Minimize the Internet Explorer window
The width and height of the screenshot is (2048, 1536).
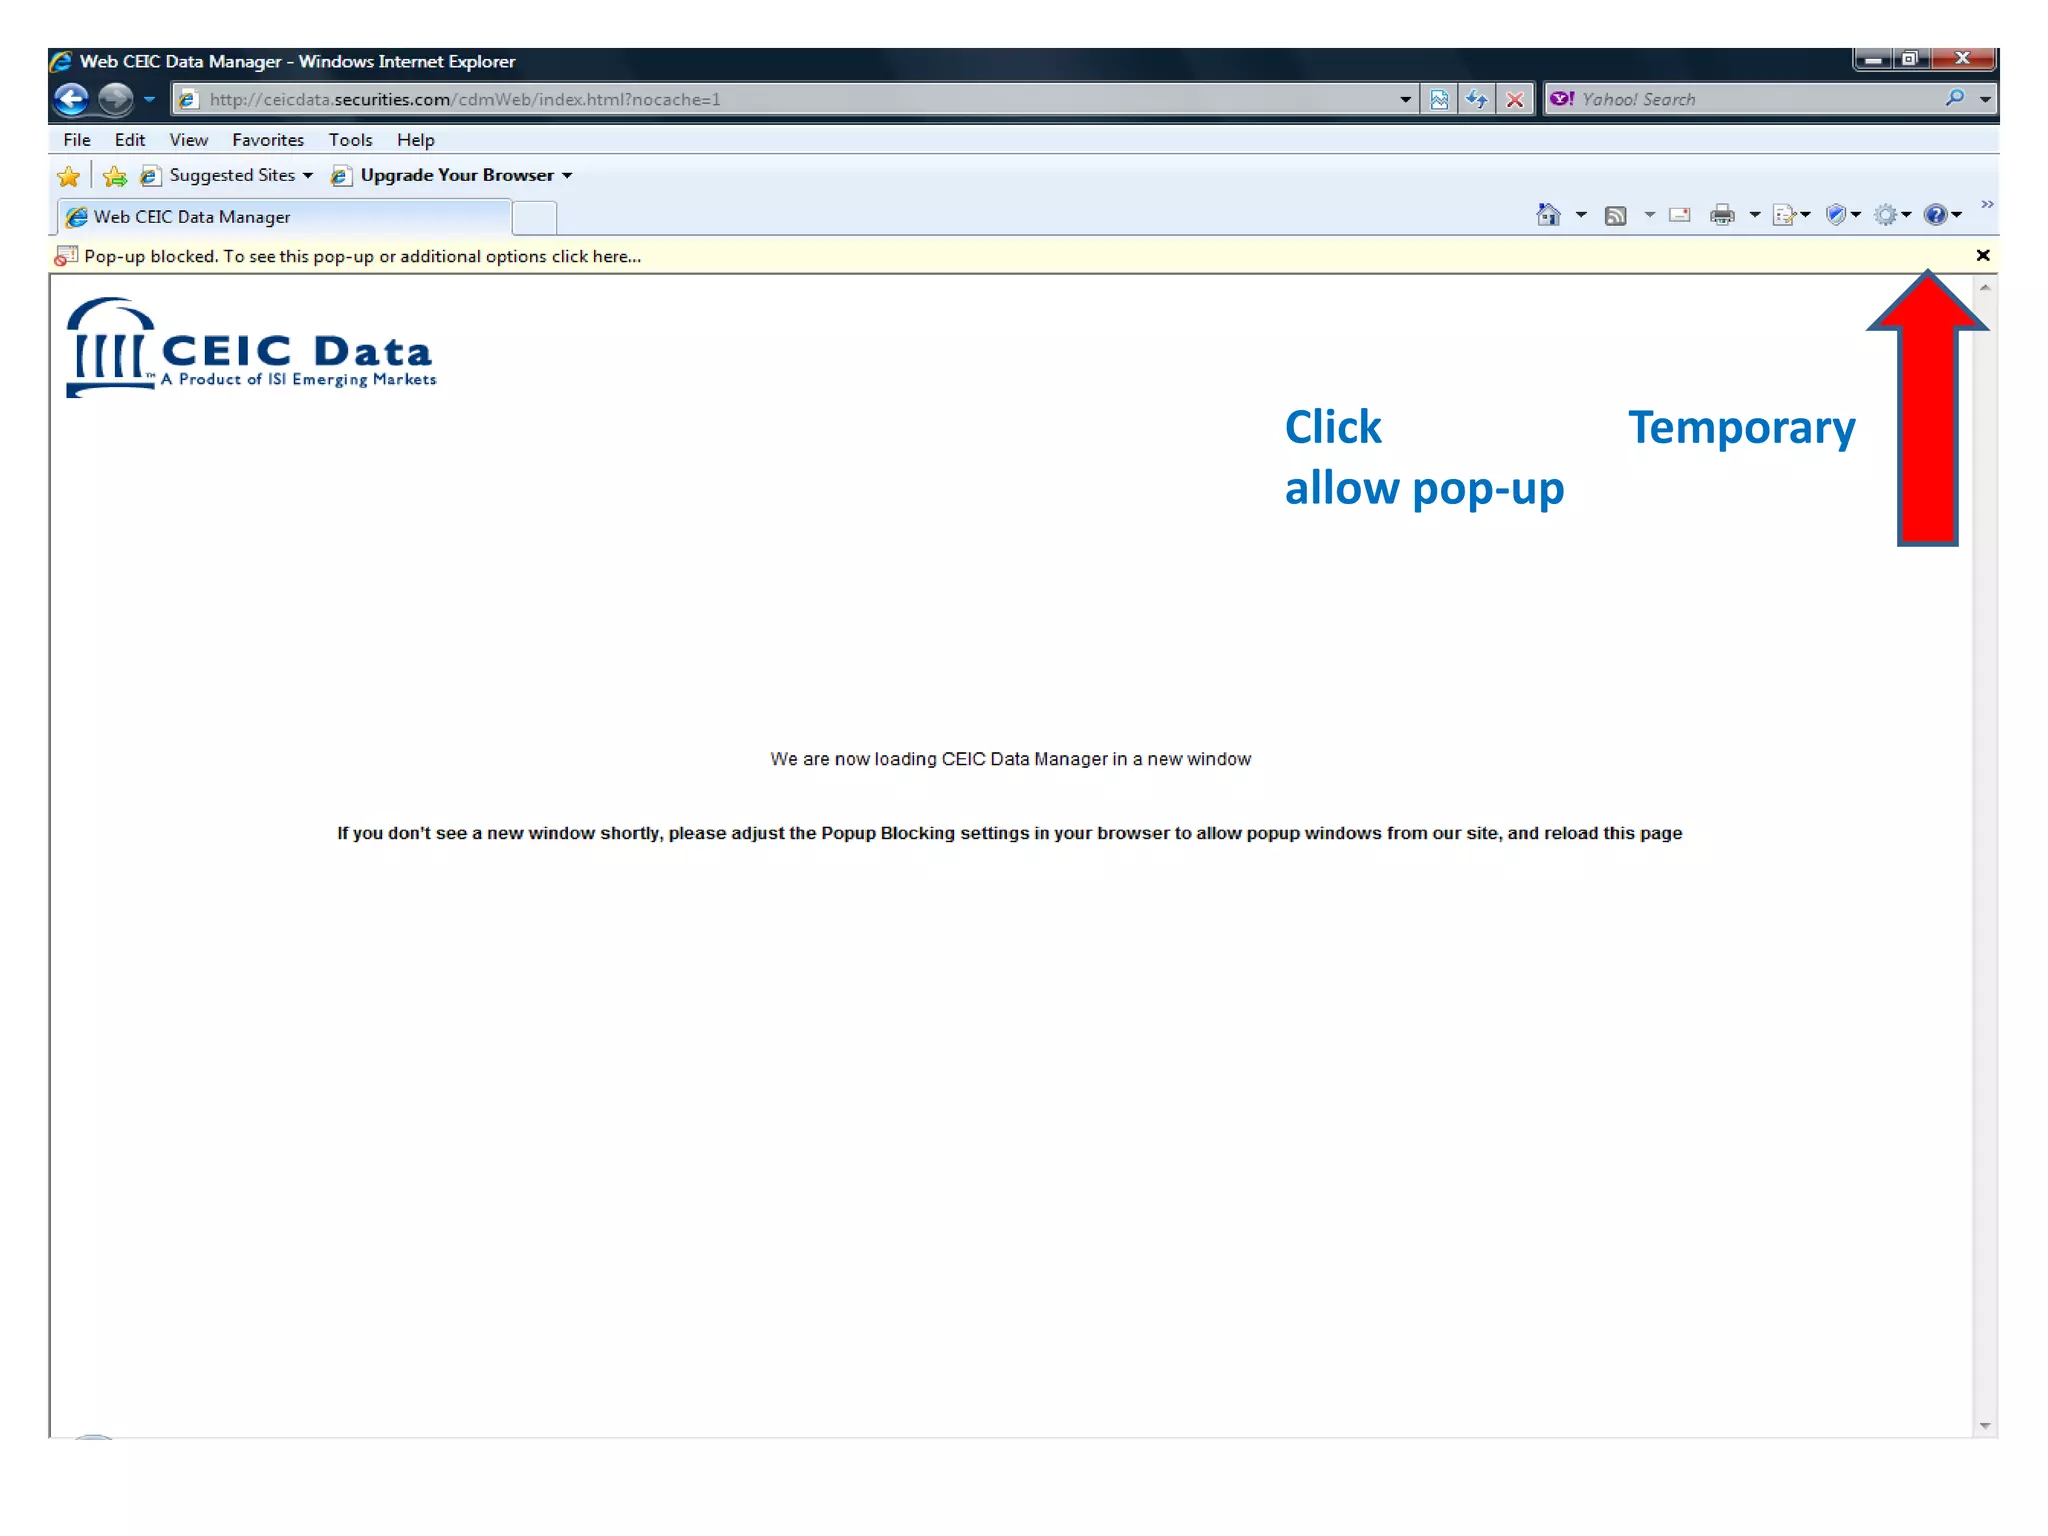pos(1874,59)
